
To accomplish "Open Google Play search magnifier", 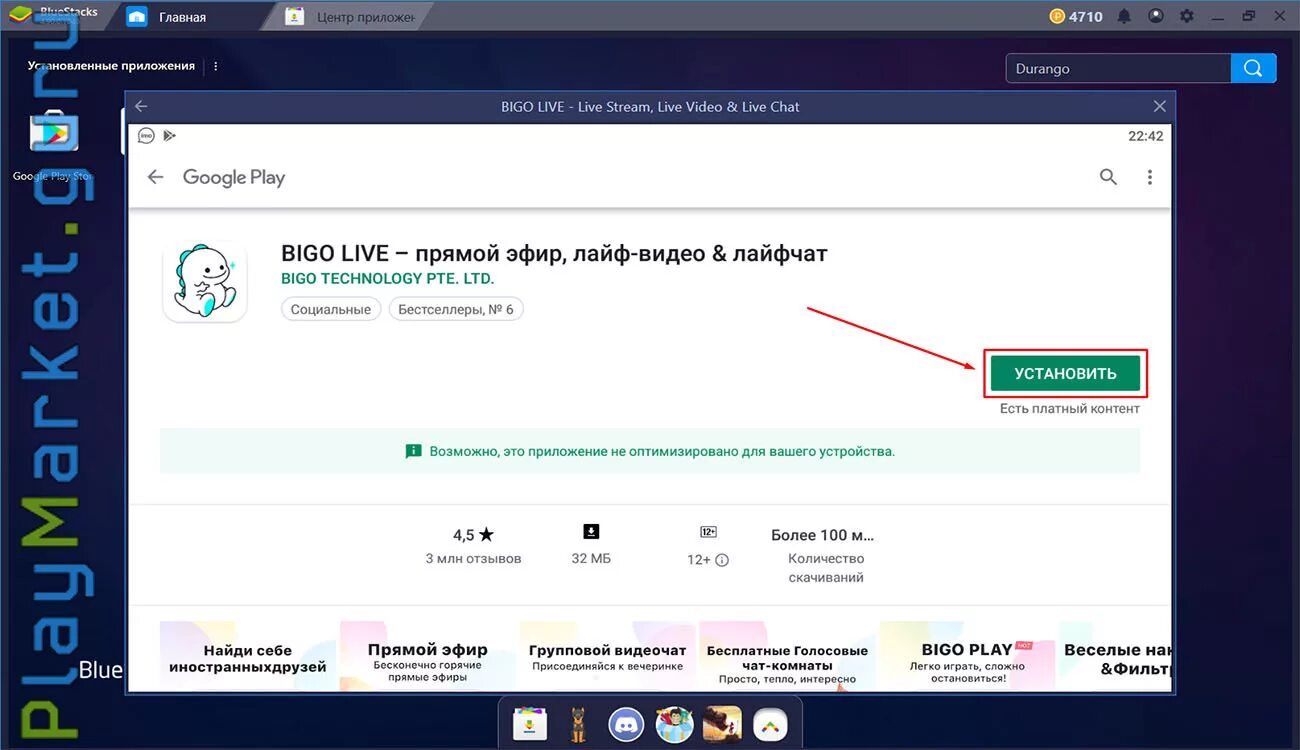I will (1108, 177).
